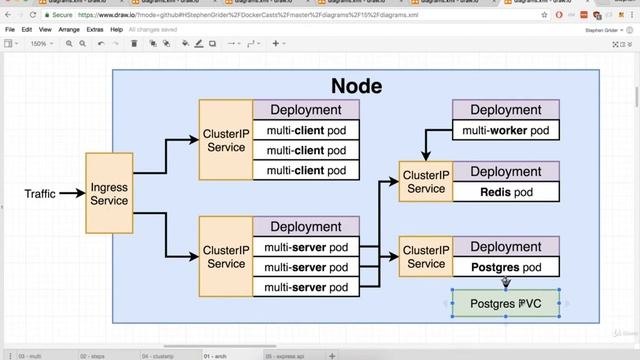Click the zoom out magnifier icon
The height and width of the screenshot is (360, 640).
coord(82,43)
